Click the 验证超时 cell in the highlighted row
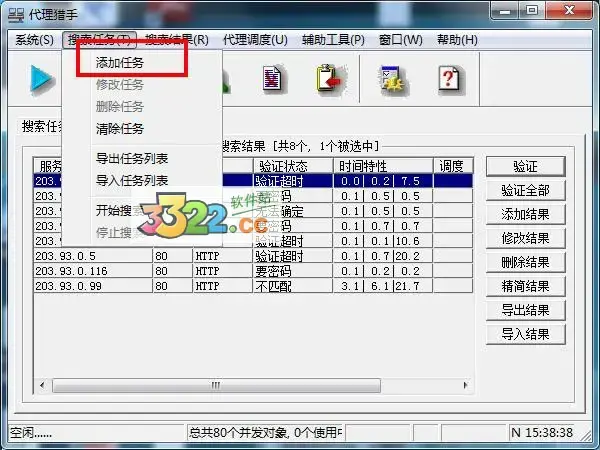This screenshot has height=450, width=600. 293,181
